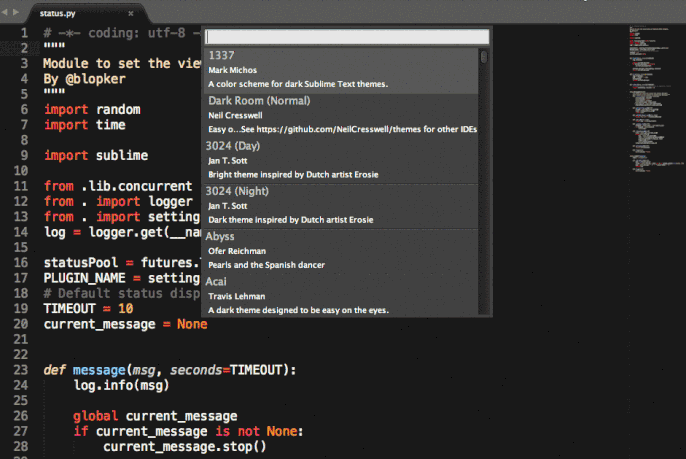Click the 'Neil Cresswell' author text
Screen dimensions: 686x459
235,116
